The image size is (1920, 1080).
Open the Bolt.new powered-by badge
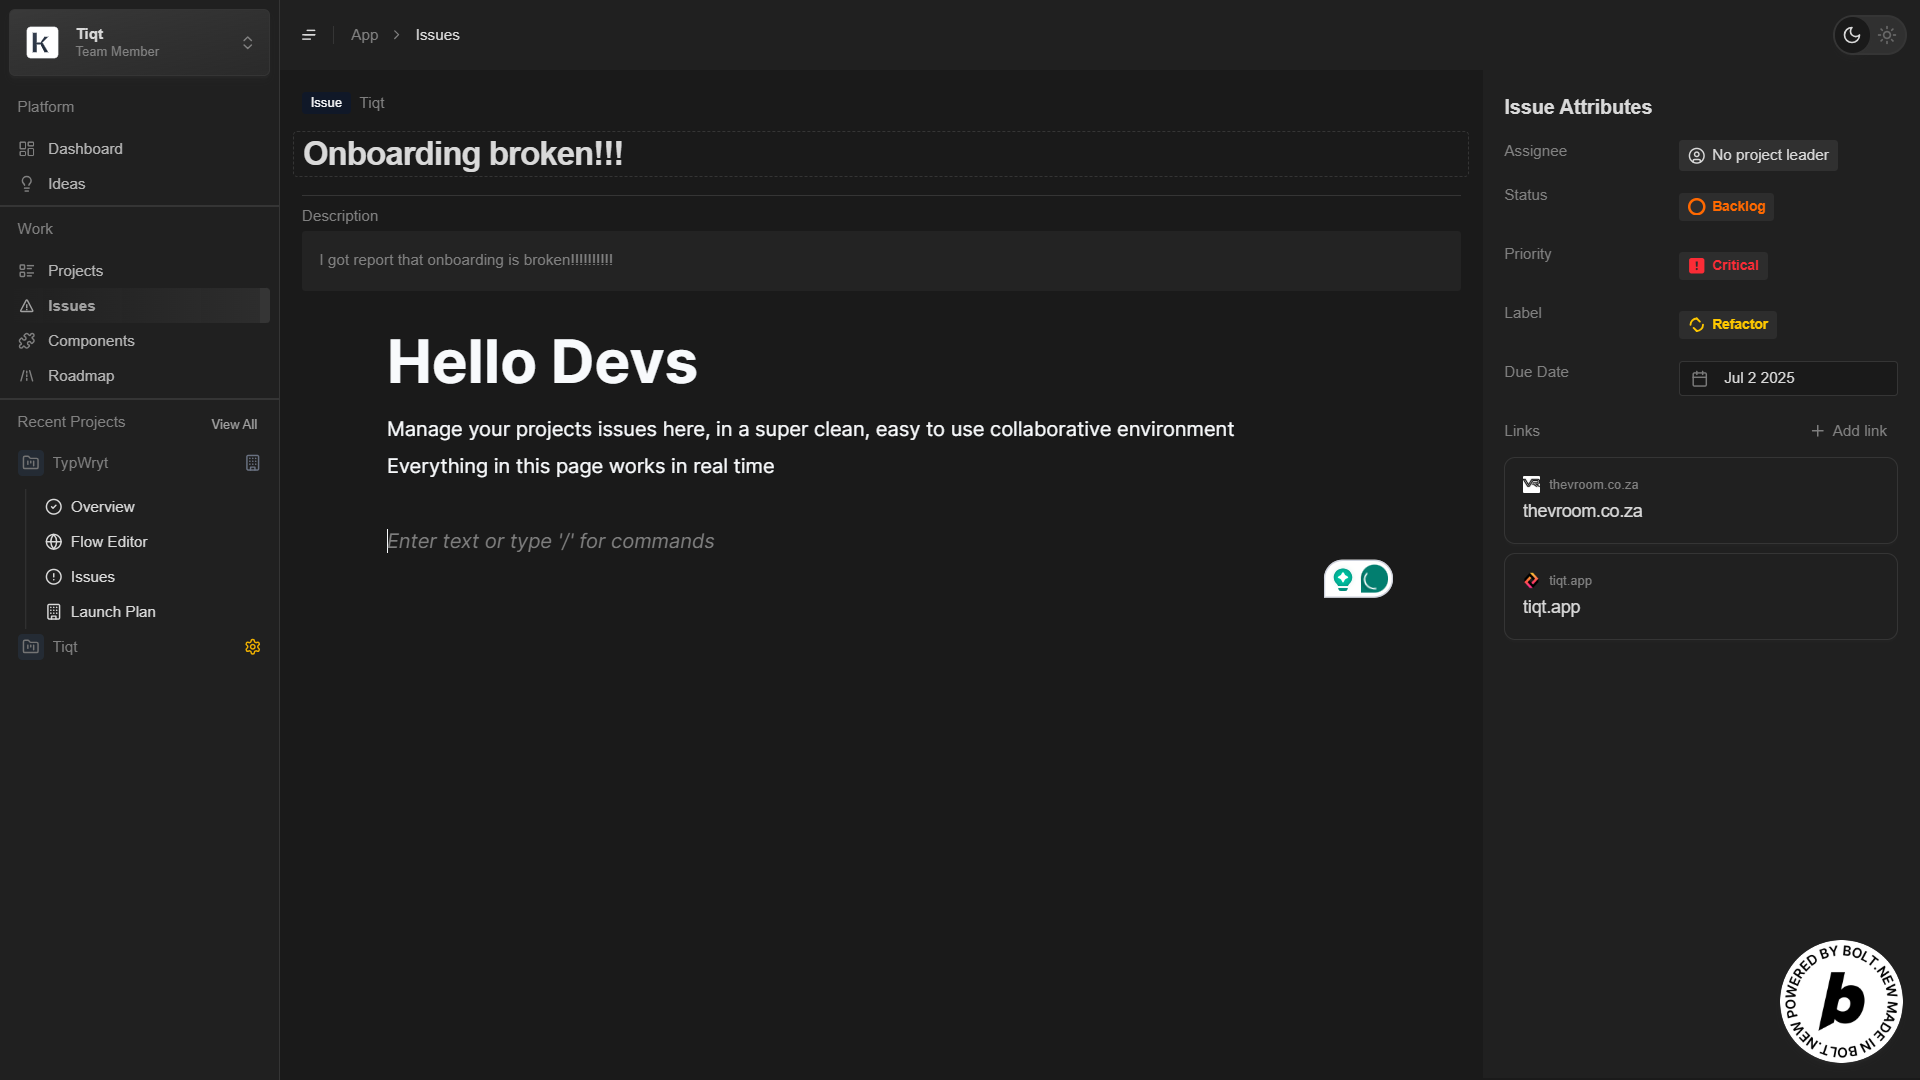click(1841, 1001)
